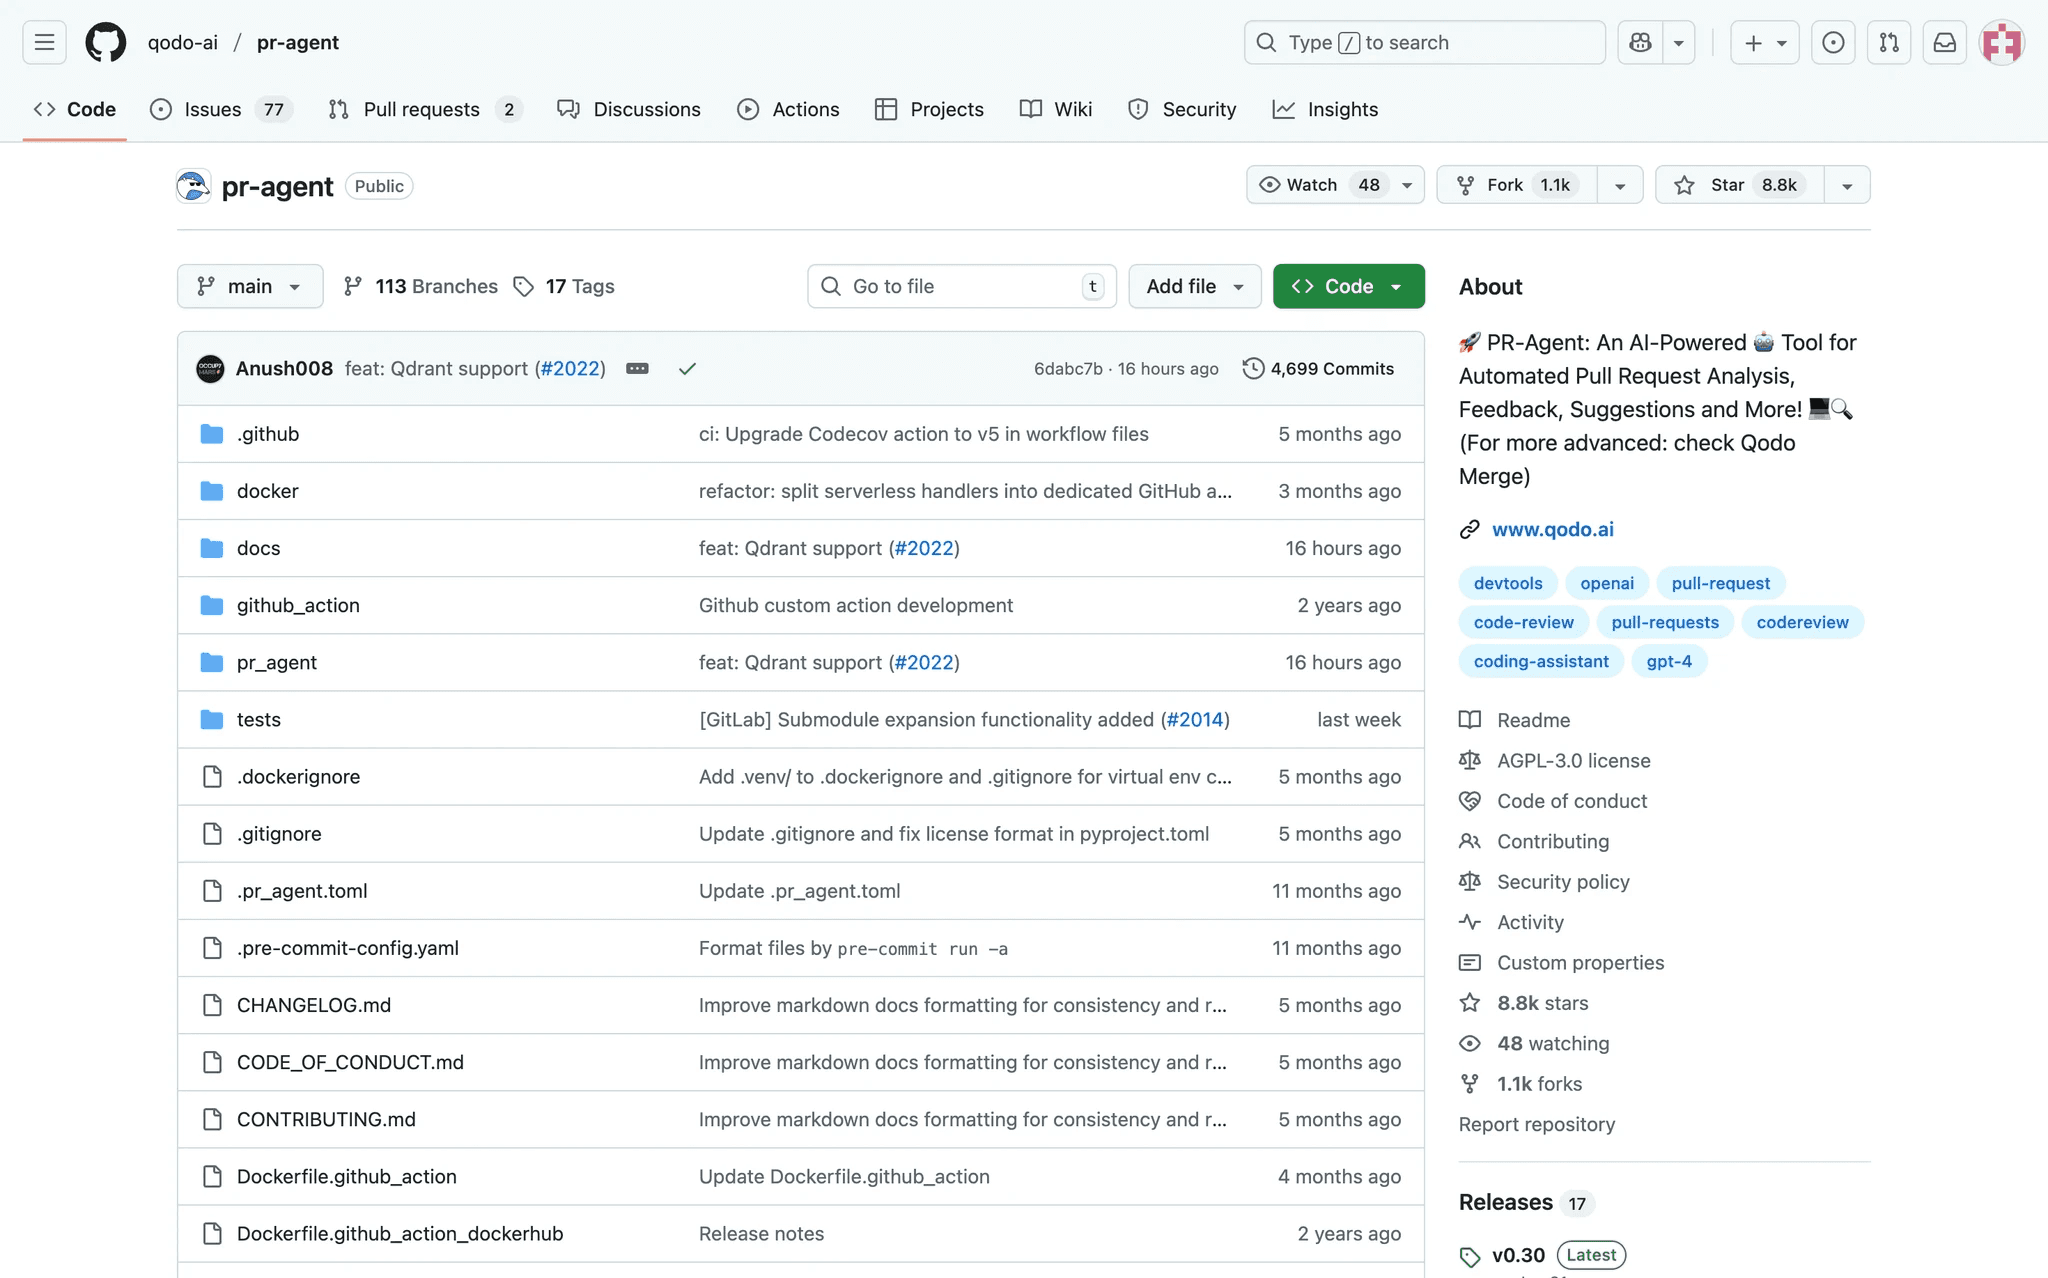Open www.qodo.ai website link
The width and height of the screenshot is (2048, 1278).
click(x=1553, y=530)
